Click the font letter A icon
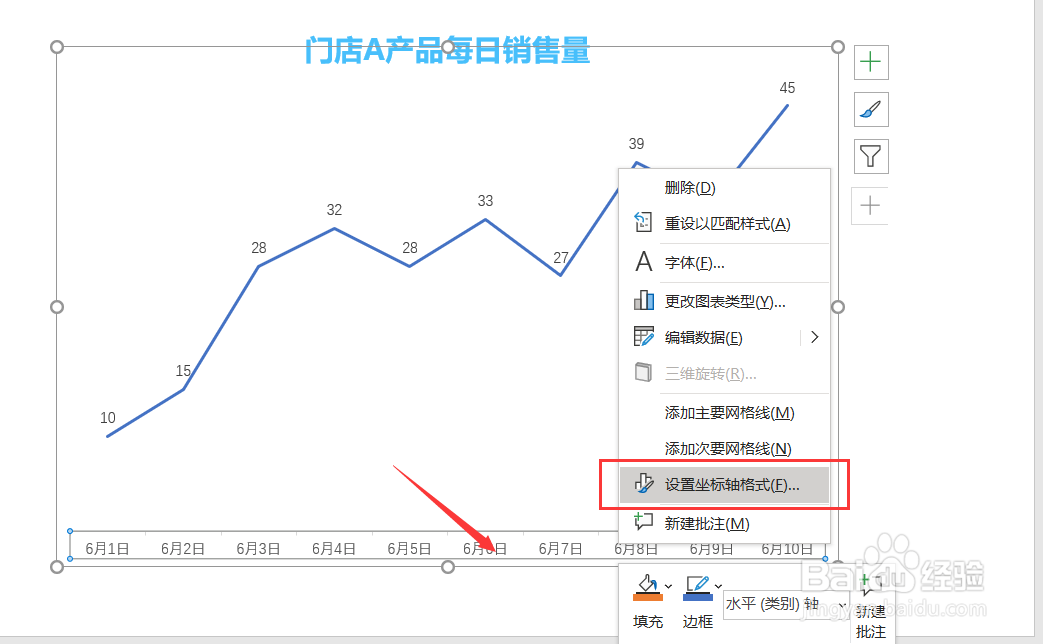Image resolution: width=1043 pixels, height=644 pixels. coord(643,261)
